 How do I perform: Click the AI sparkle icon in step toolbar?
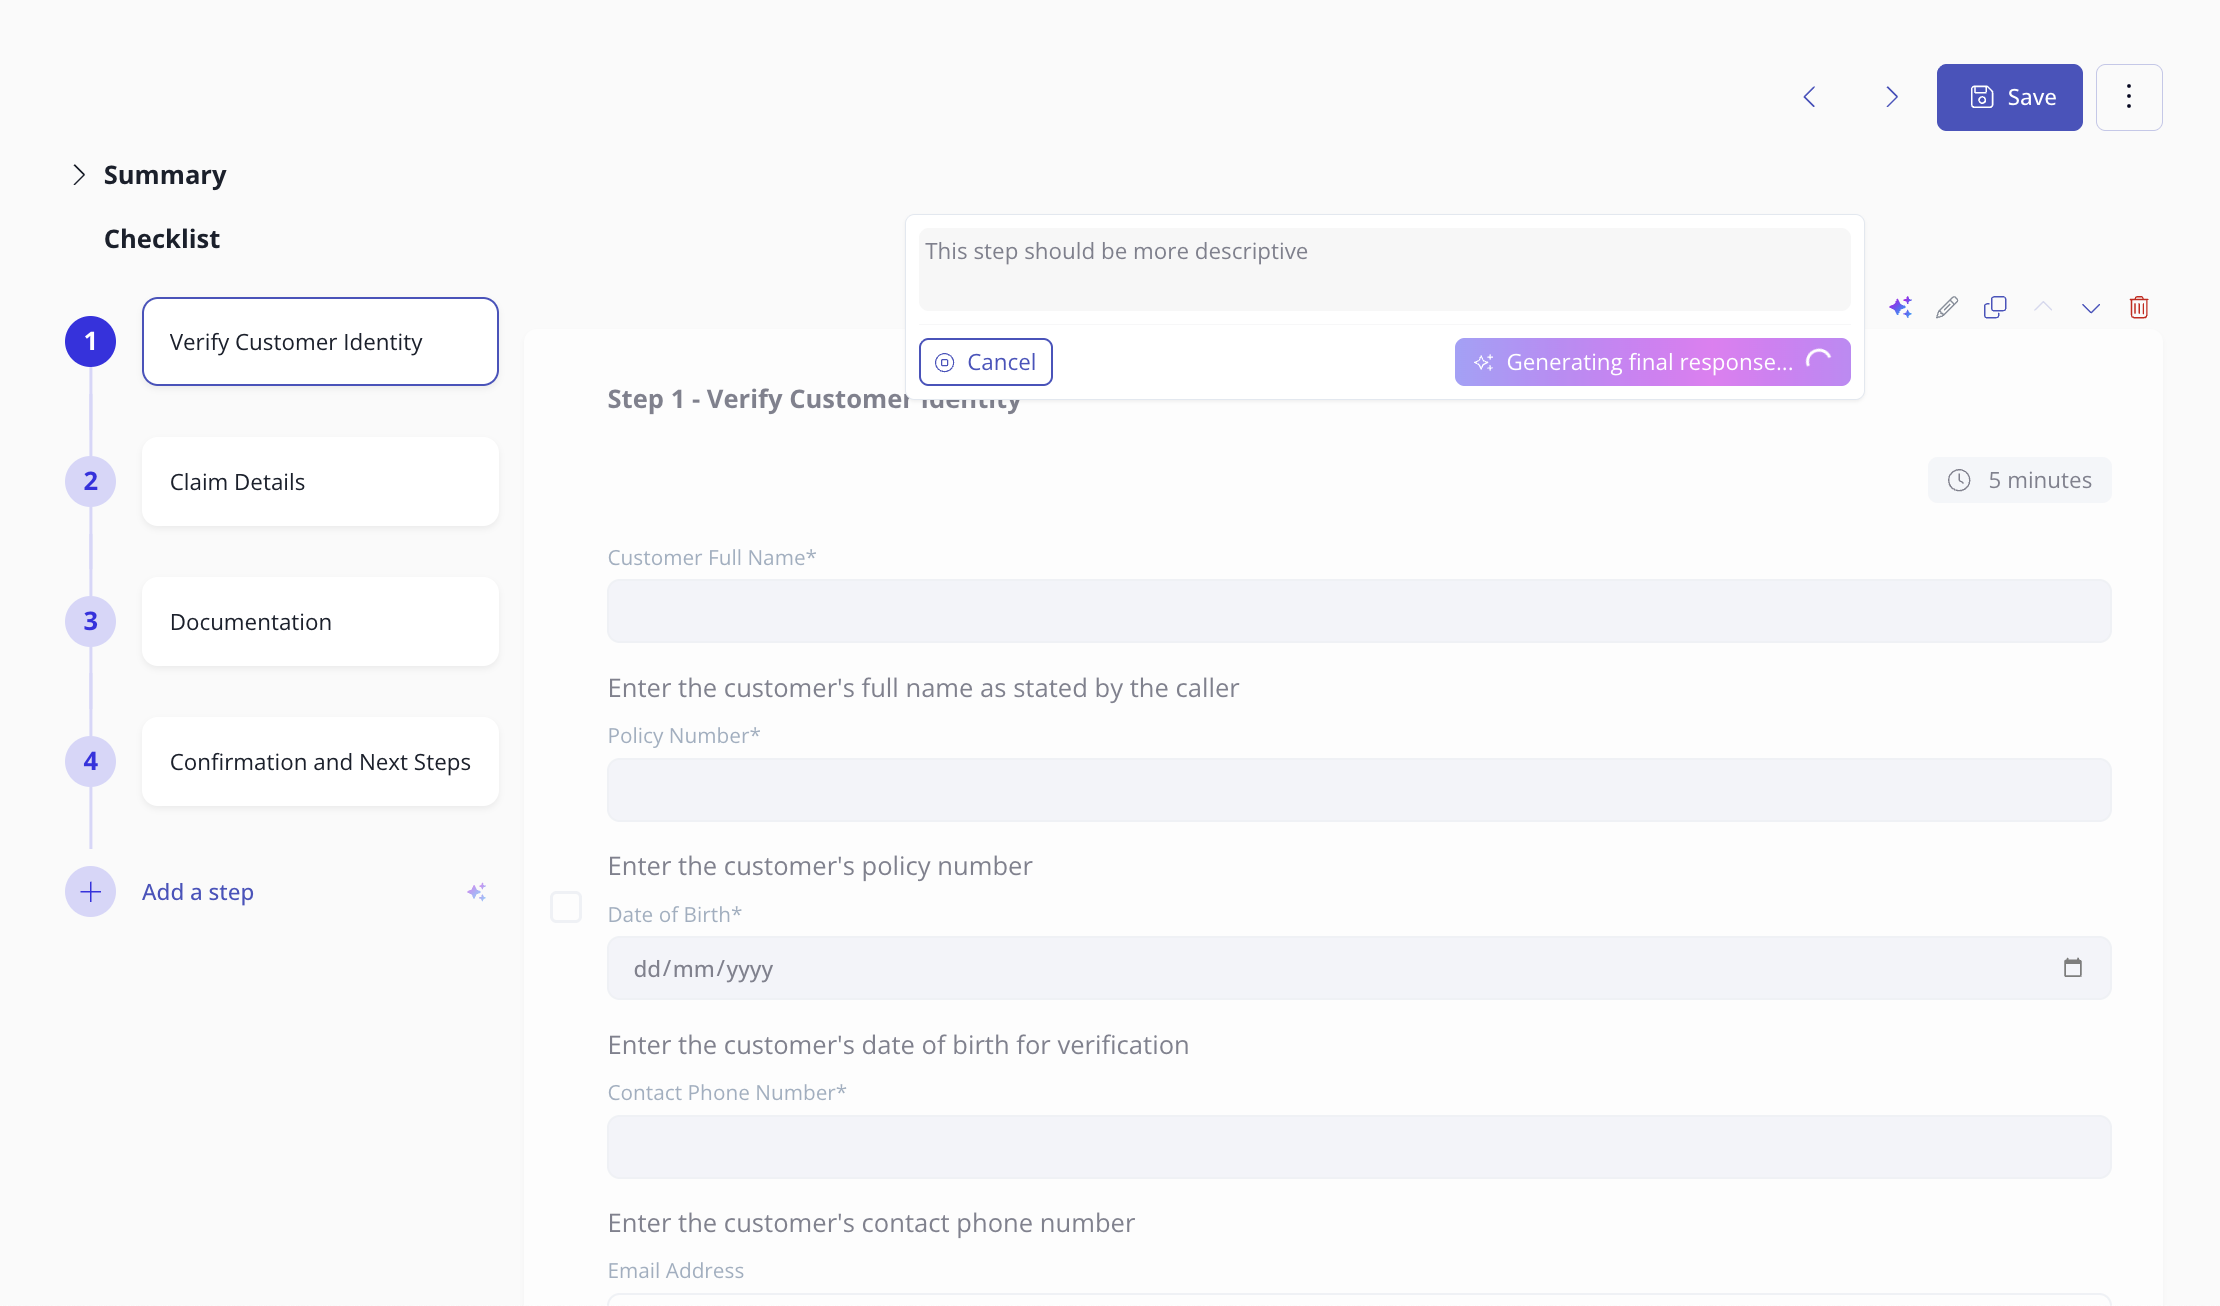click(1900, 307)
